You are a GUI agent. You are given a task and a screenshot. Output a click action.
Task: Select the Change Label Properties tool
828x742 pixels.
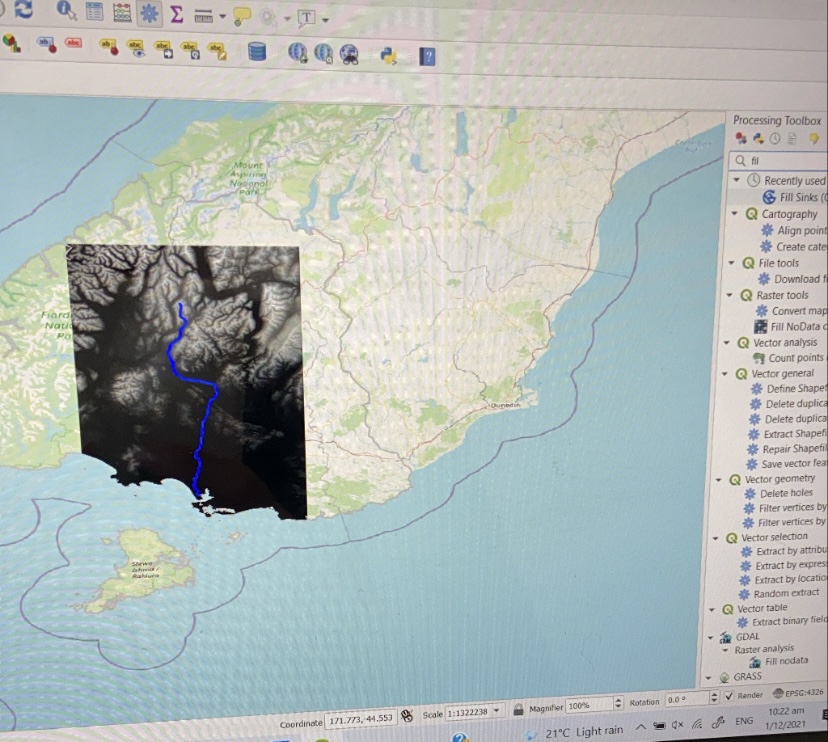pos(218,51)
